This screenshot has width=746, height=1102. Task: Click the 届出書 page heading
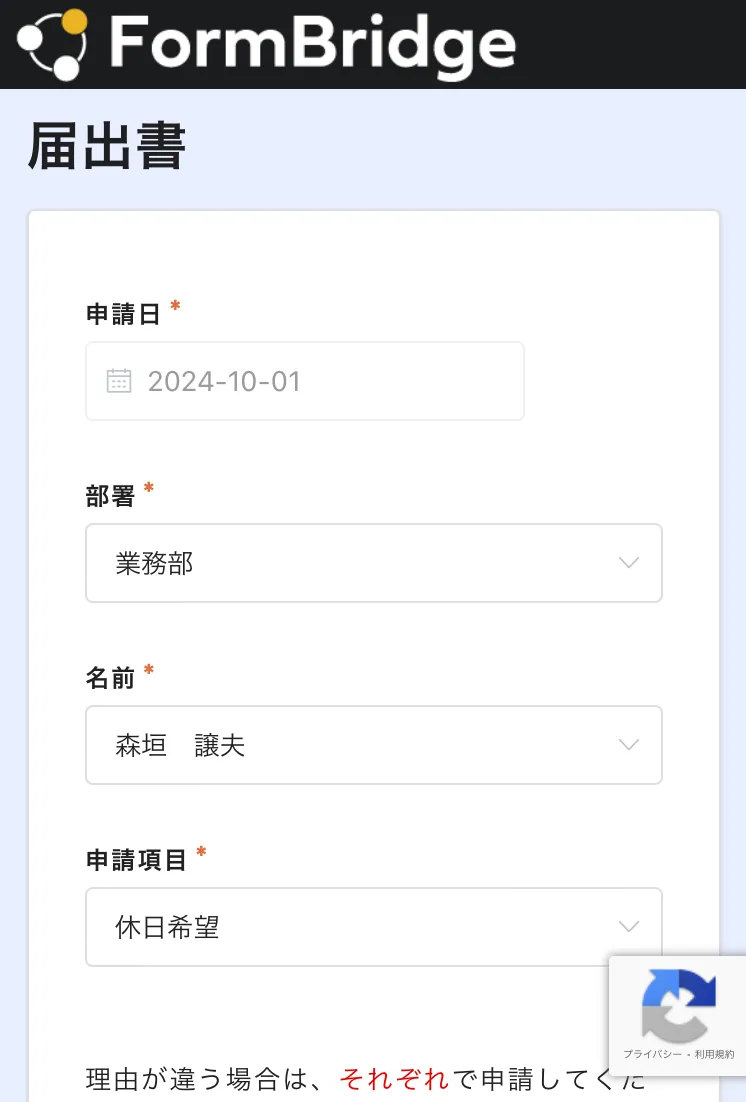tap(107, 148)
